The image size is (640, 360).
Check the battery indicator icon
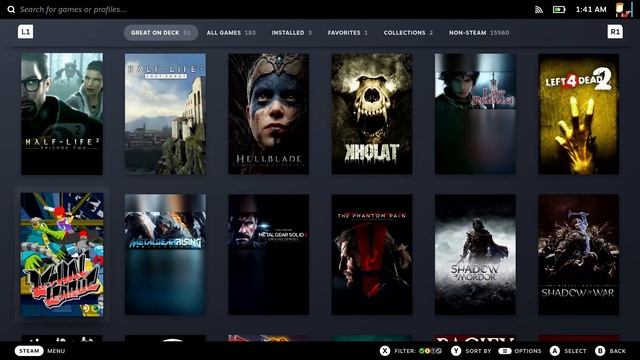(x=559, y=9)
